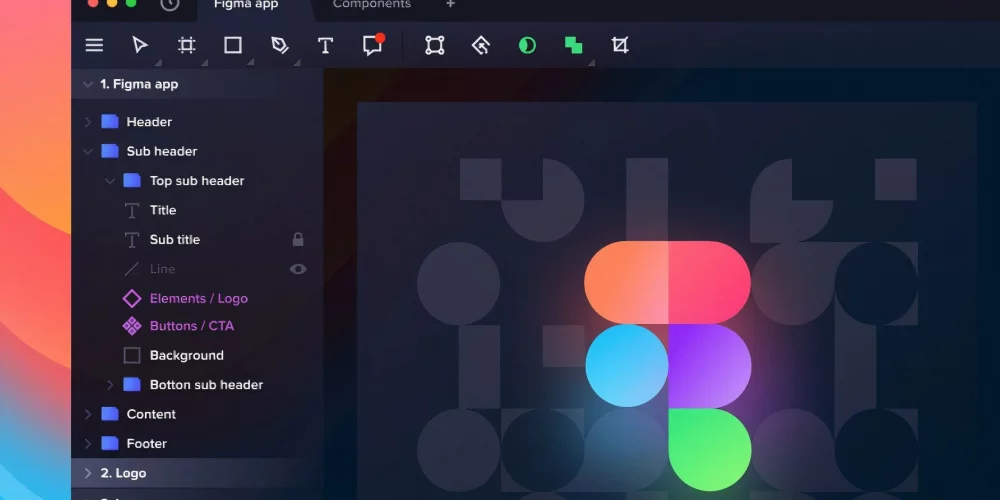Select the Rectangle shape tool
The image size is (1000, 500).
click(233, 45)
